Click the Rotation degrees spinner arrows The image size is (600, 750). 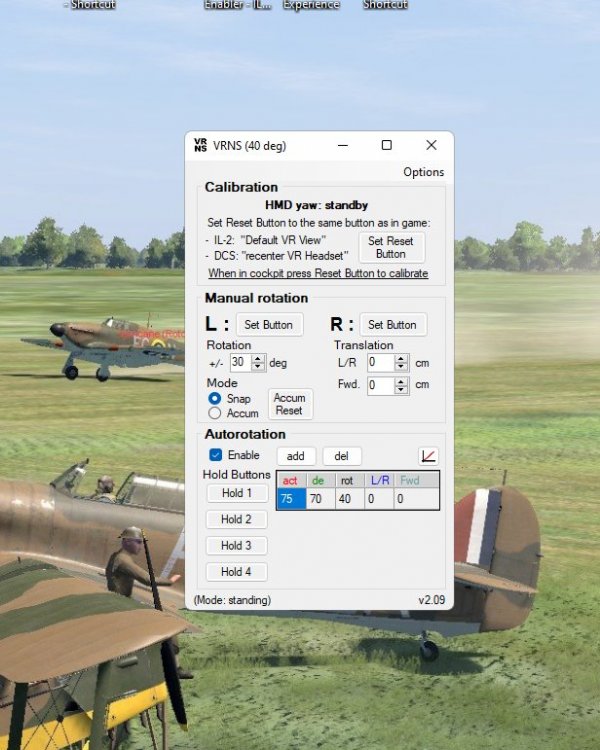pos(258,363)
